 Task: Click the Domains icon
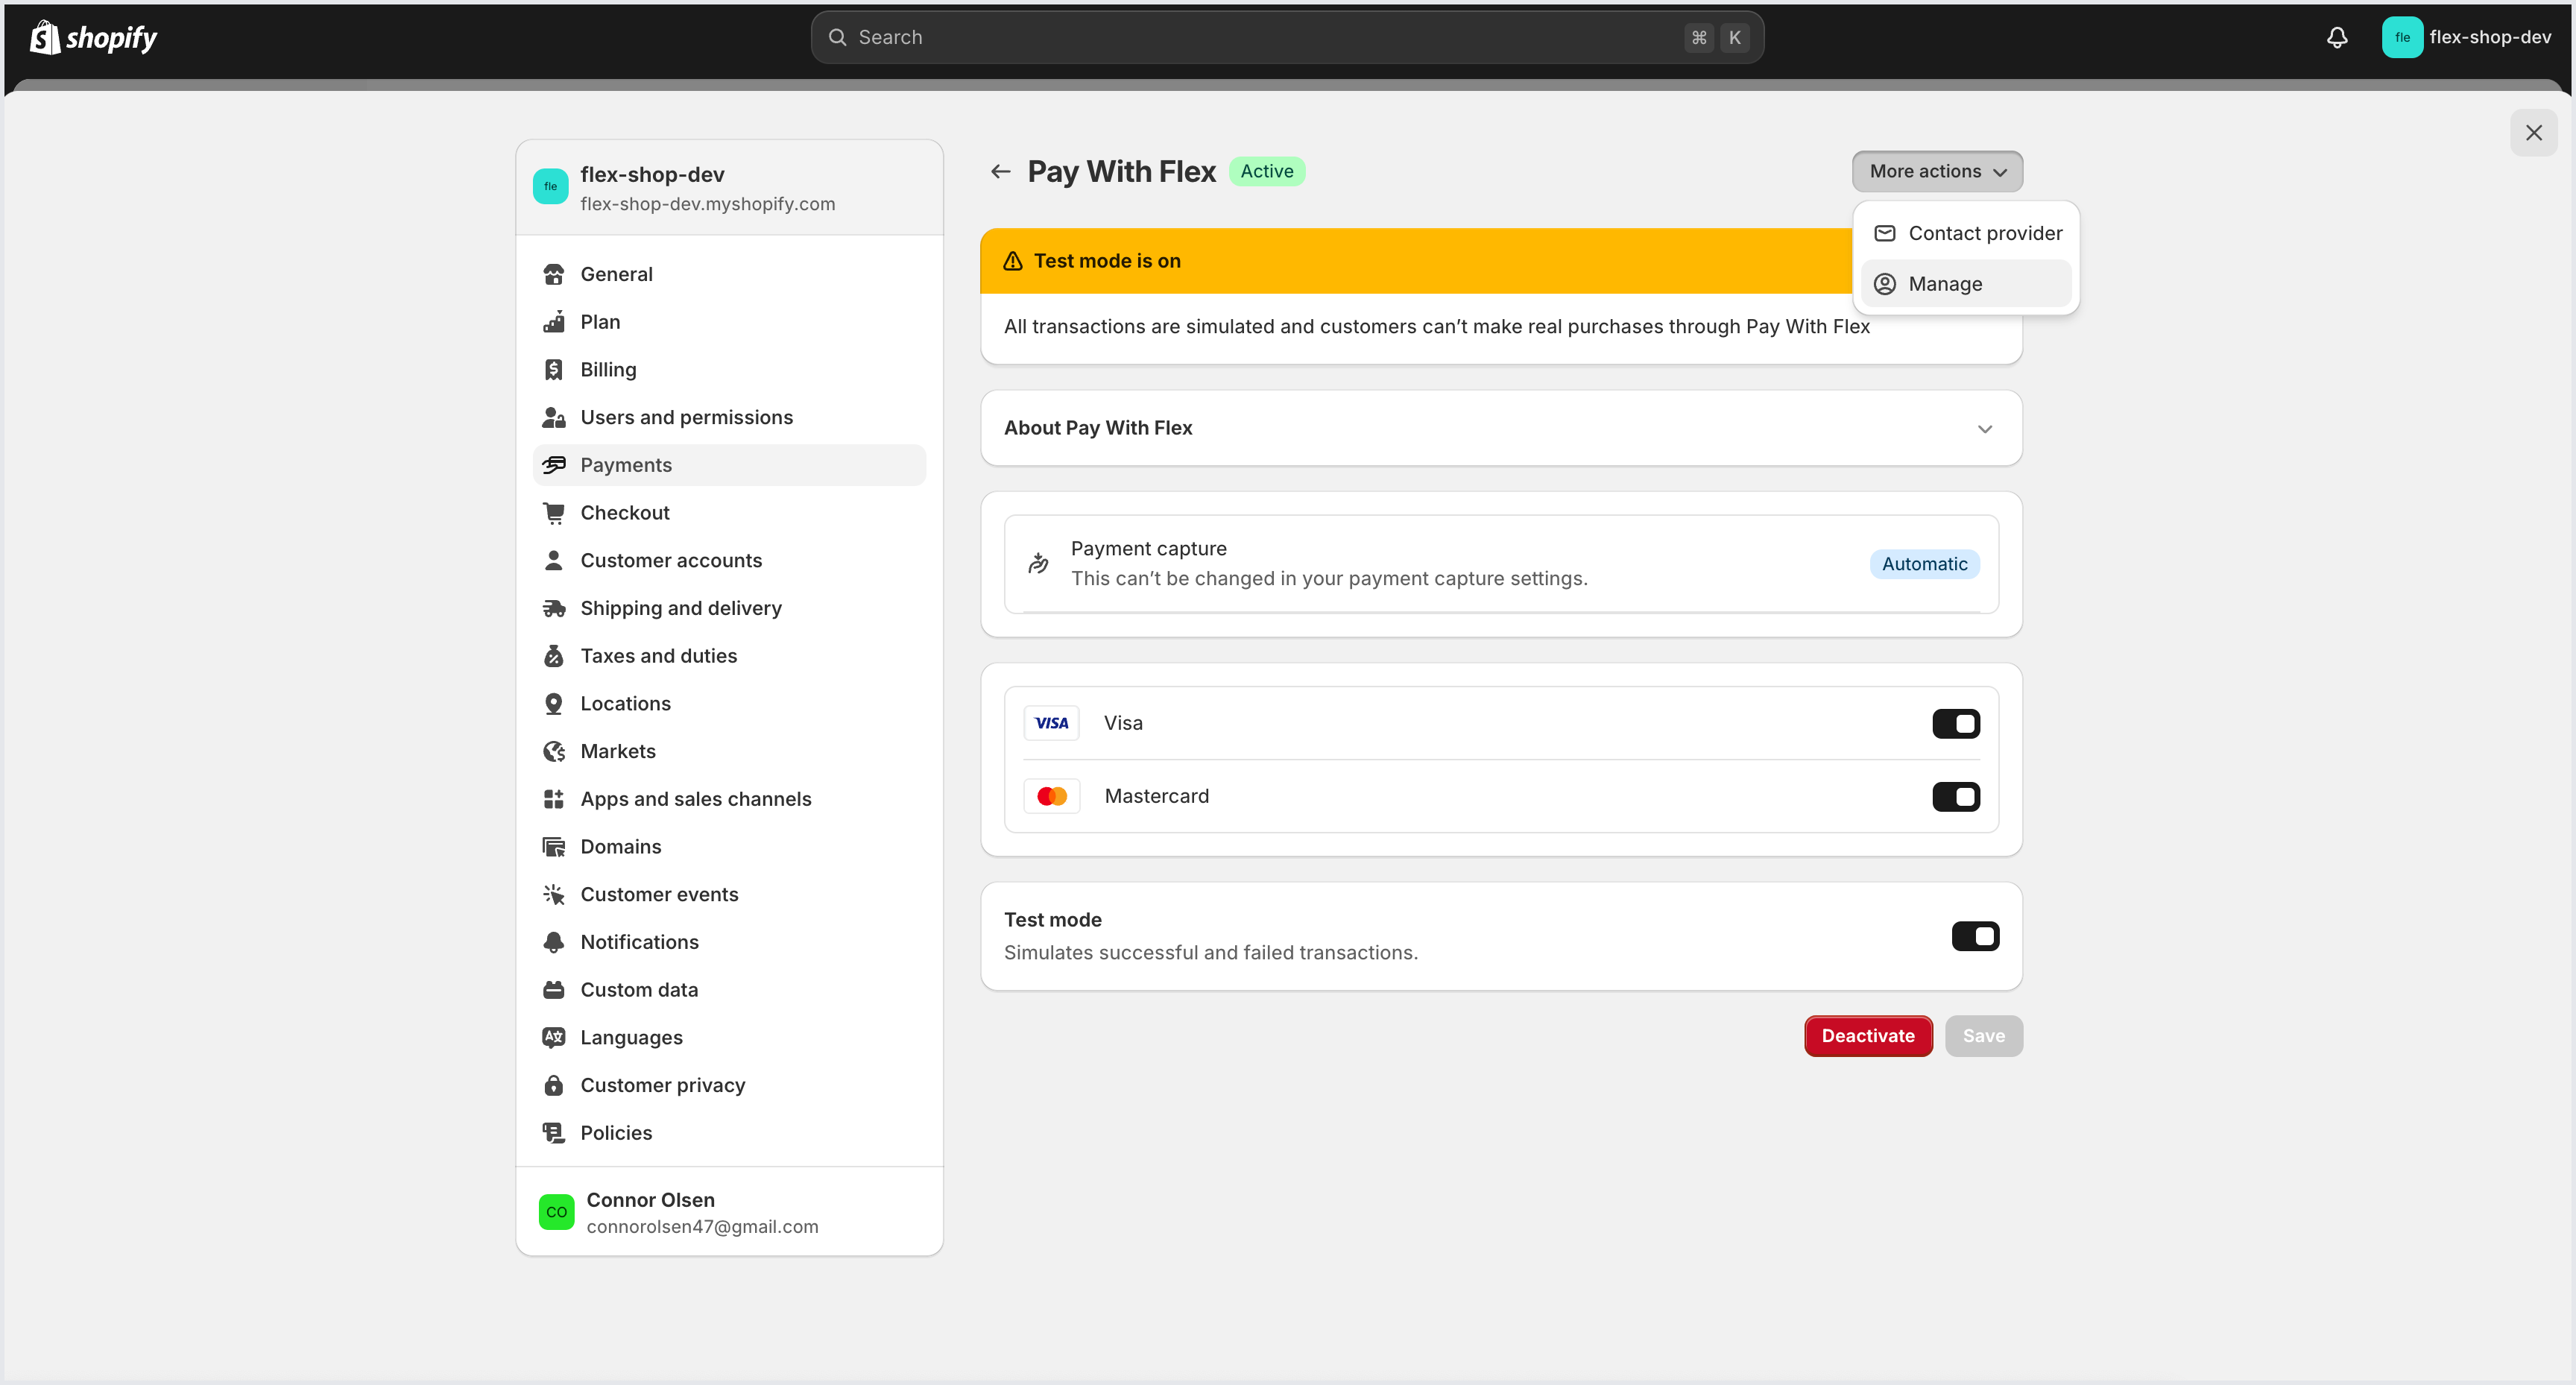pos(553,847)
